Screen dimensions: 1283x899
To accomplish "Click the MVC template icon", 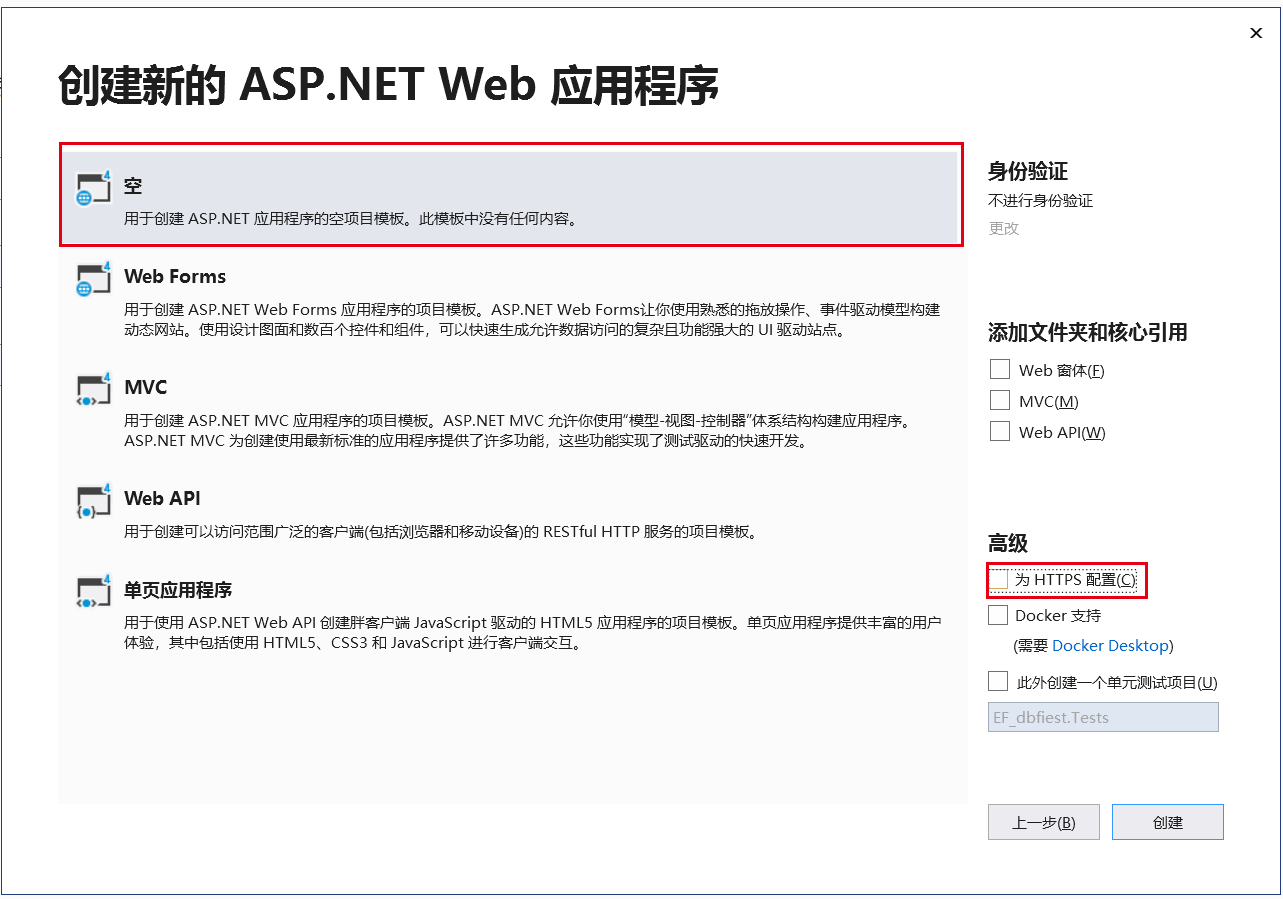I will pyautogui.click(x=93, y=389).
